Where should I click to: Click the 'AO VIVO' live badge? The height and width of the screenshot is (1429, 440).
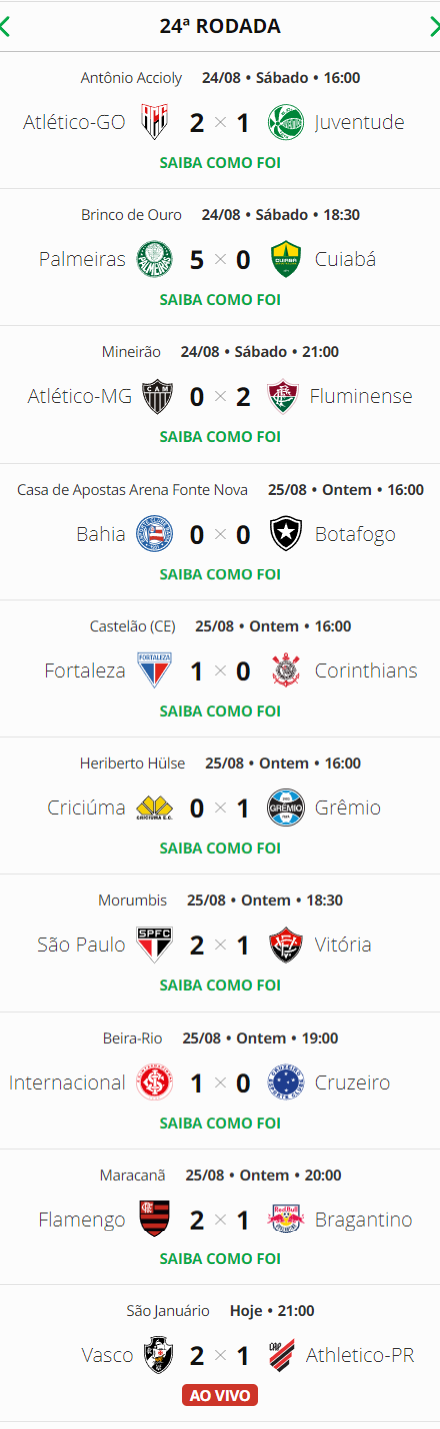[x=220, y=1395]
